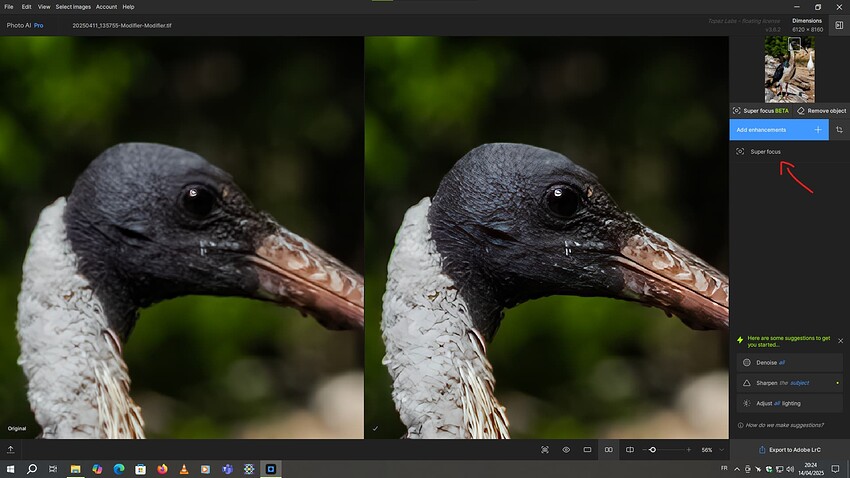Click the zoom slider handle
Image resolution: width=850 pixels, height=478 pixels.
coord(653,450)
